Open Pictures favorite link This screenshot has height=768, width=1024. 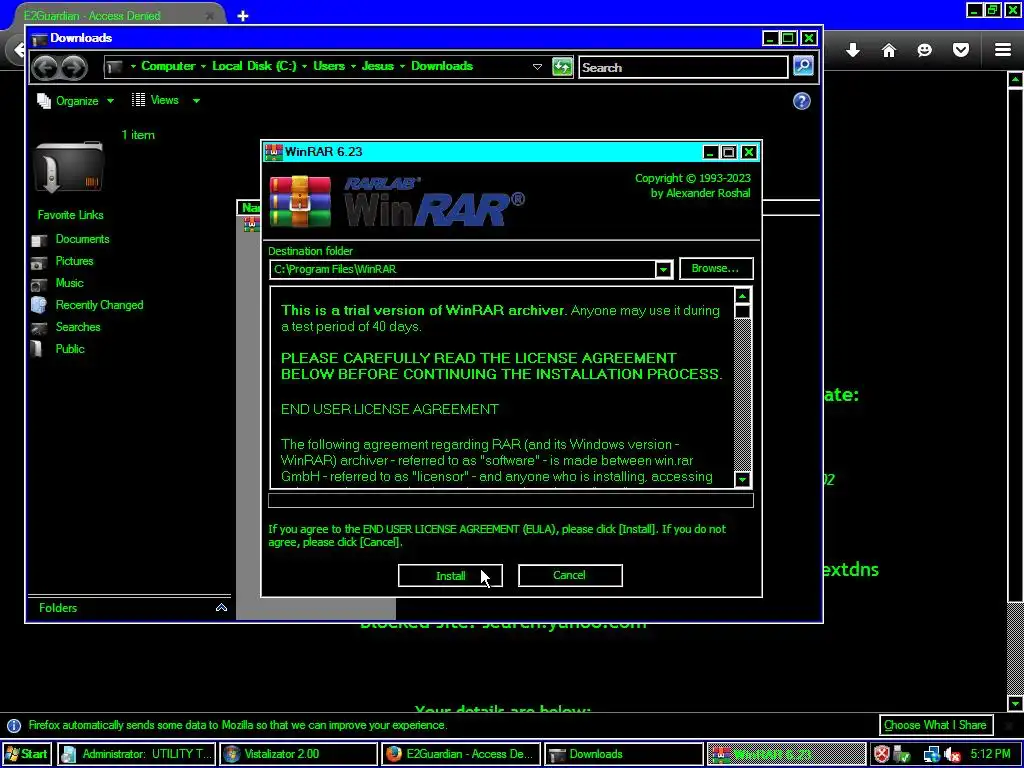pos(74,261)
